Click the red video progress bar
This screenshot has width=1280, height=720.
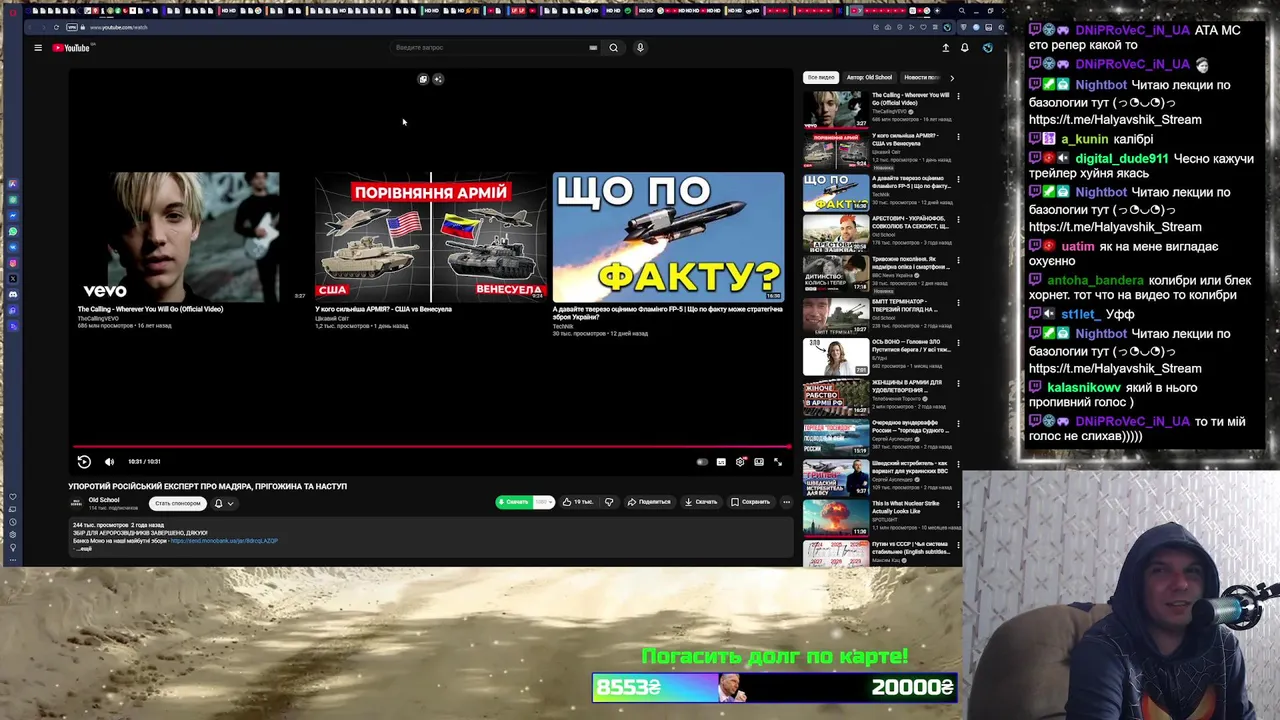coord(431,447)
